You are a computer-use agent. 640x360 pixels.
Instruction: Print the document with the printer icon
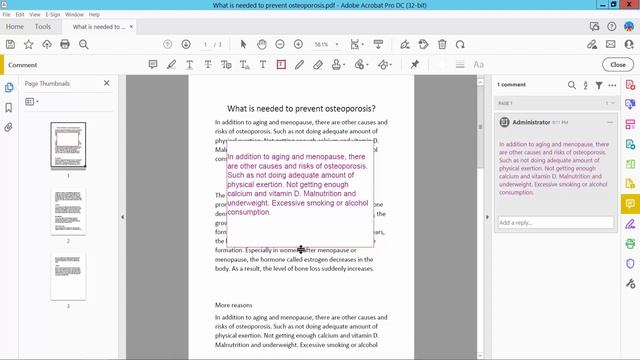[x=65, y=44]
